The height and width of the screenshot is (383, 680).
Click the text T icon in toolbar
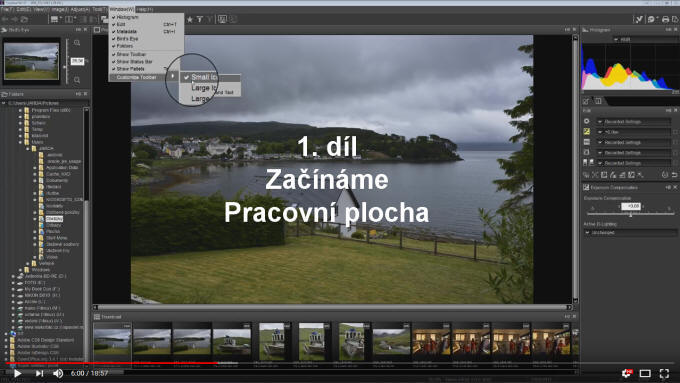[199, 19]
